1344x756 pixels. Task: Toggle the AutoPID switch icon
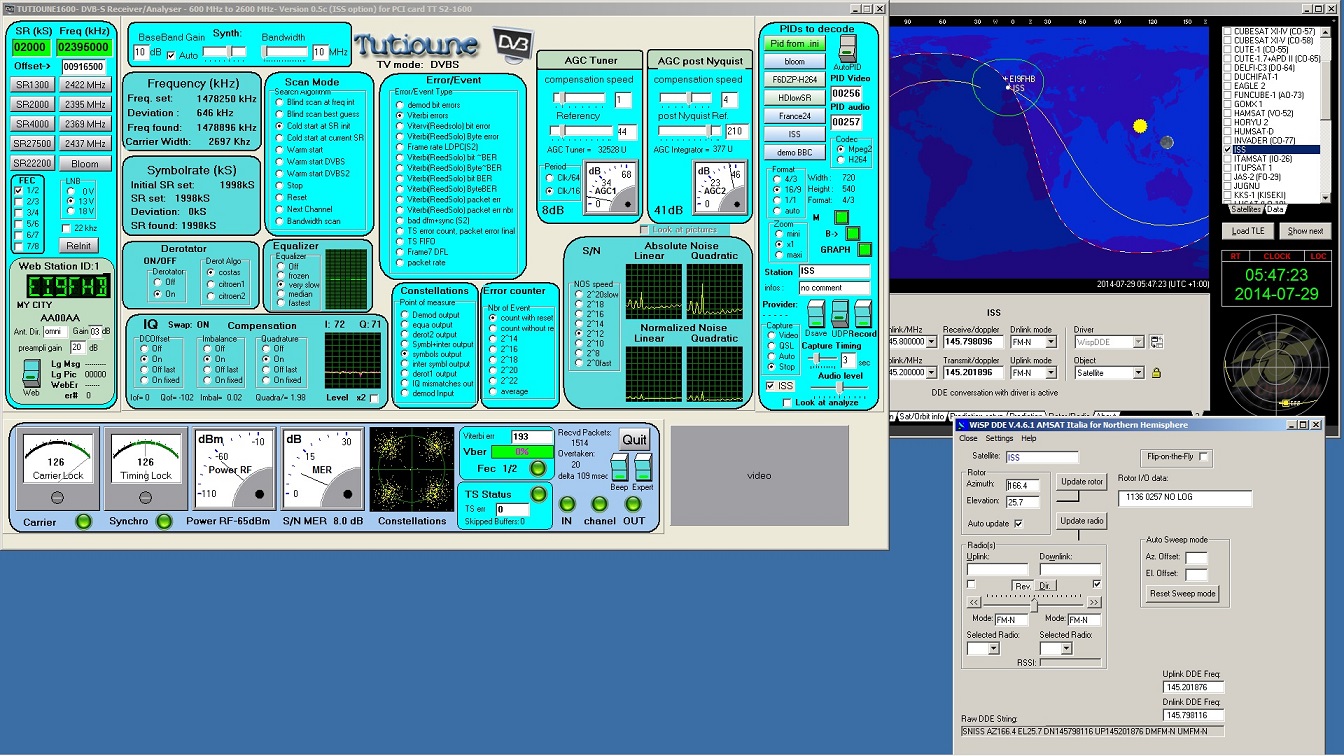tap(847, 48)
